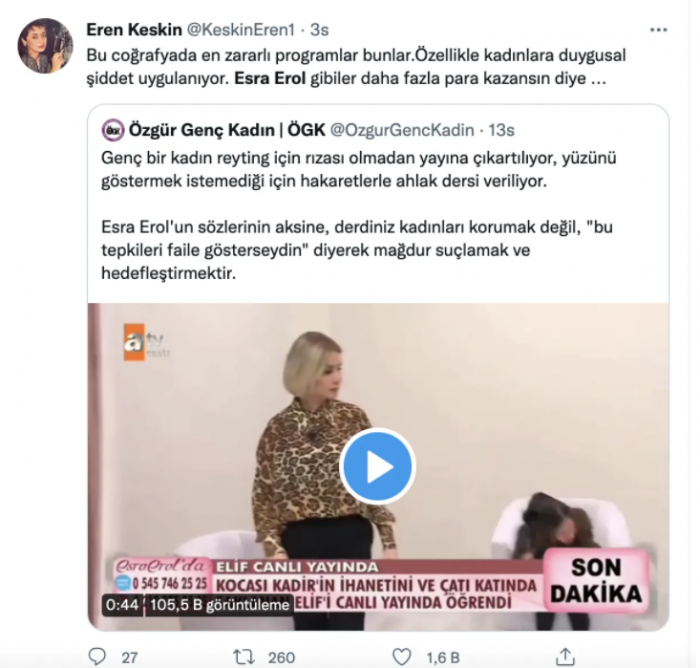Click the bold Esra Erol text
The width and height of the screenshot is (700, 668).
pyautogui.click(x=270, y=78)
